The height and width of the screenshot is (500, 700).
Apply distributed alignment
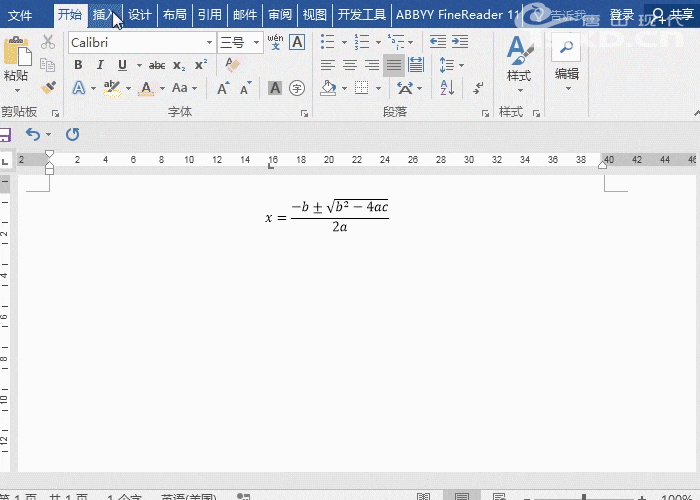(416, 65)
